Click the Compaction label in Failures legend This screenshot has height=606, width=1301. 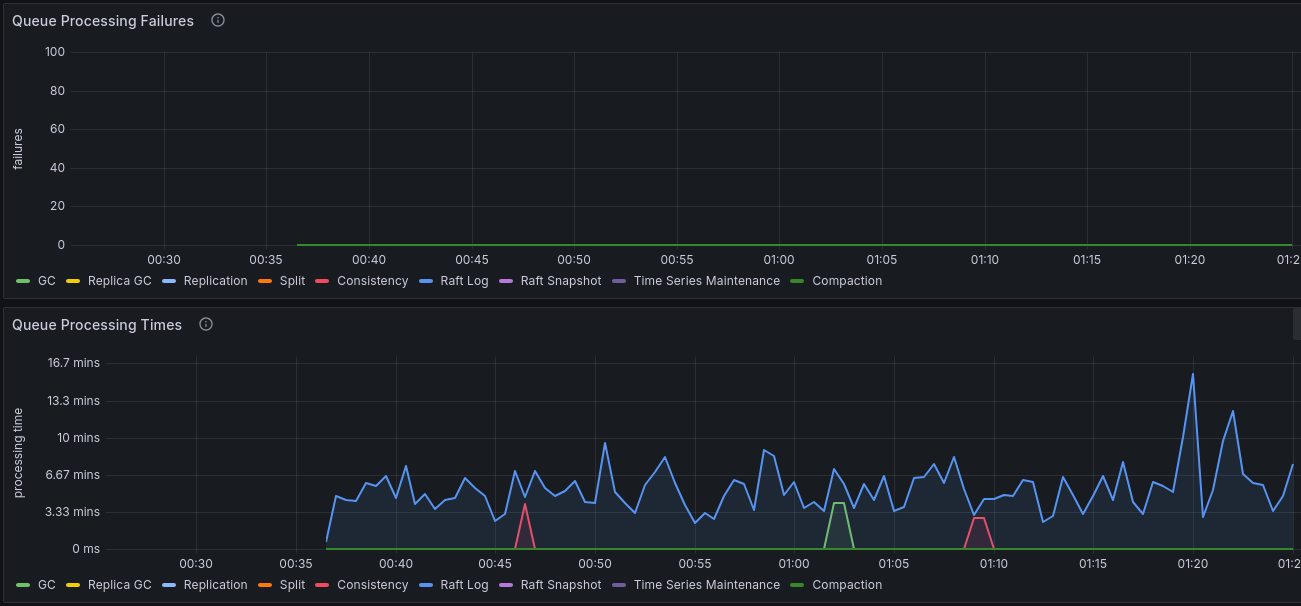847,281
